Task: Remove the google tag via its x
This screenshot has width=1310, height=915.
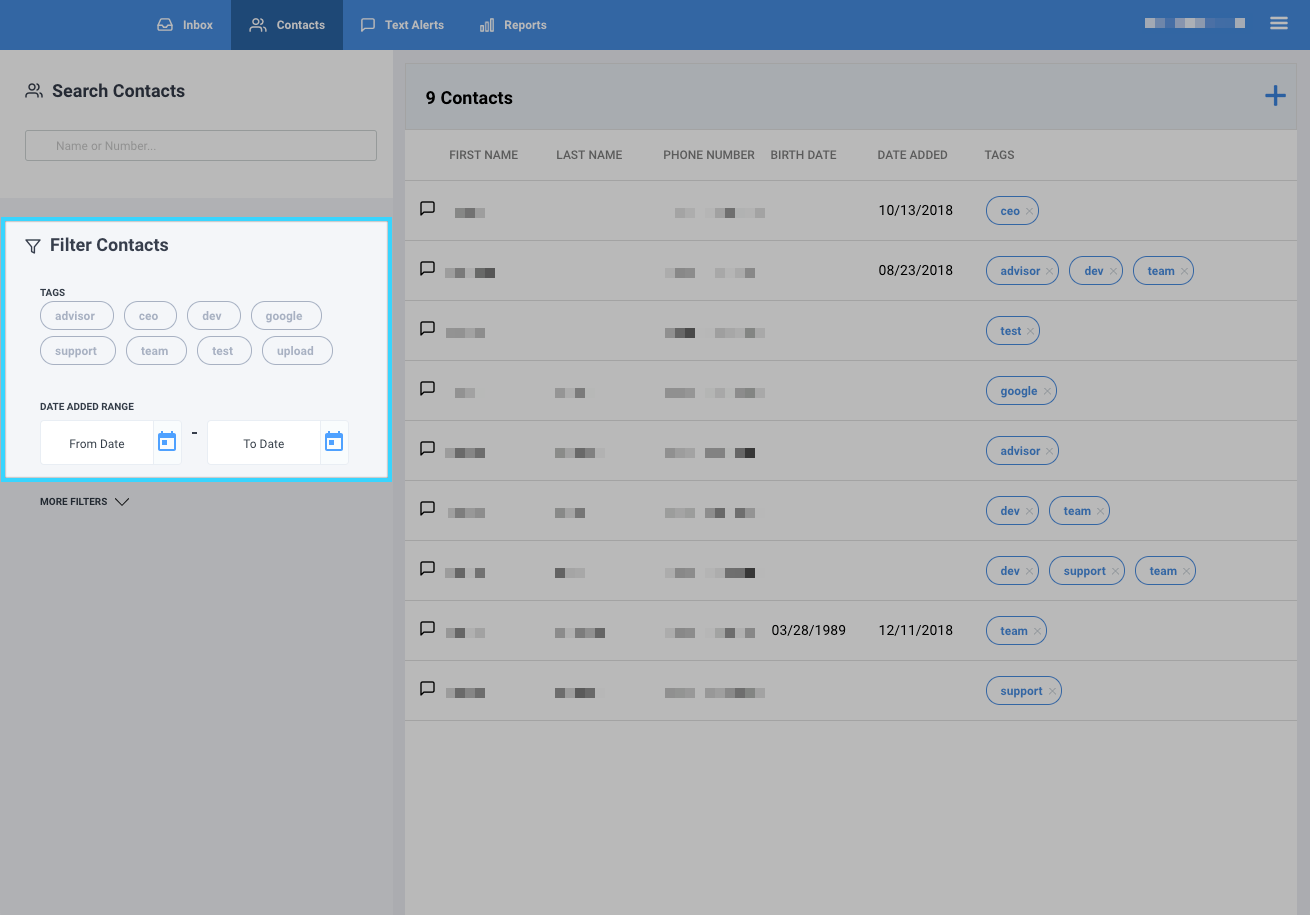Action: coord(1047,392)
